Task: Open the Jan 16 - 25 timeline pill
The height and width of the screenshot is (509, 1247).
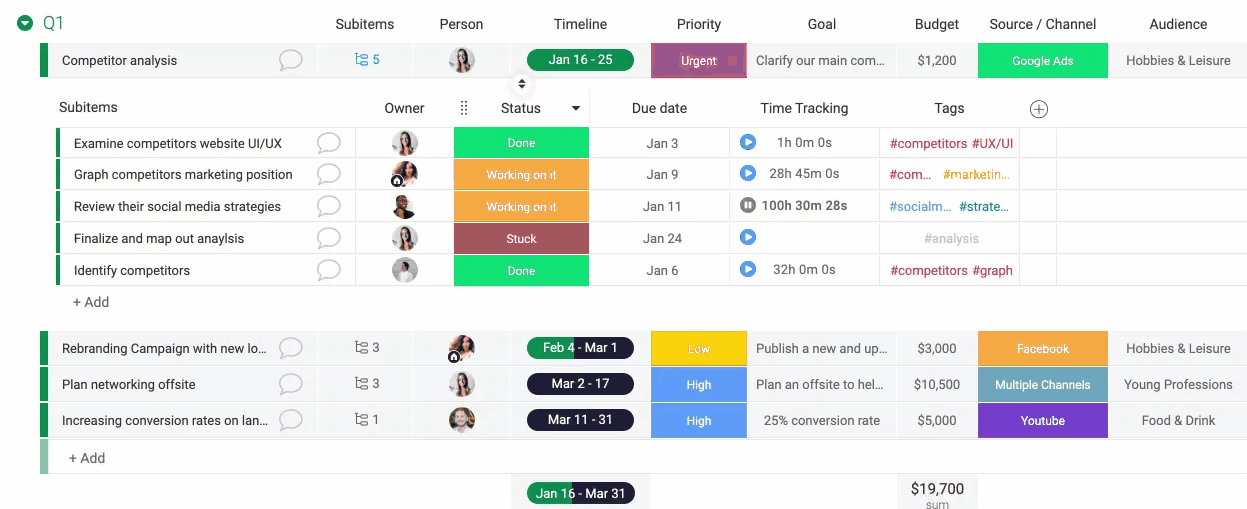Action: point(580,60)
